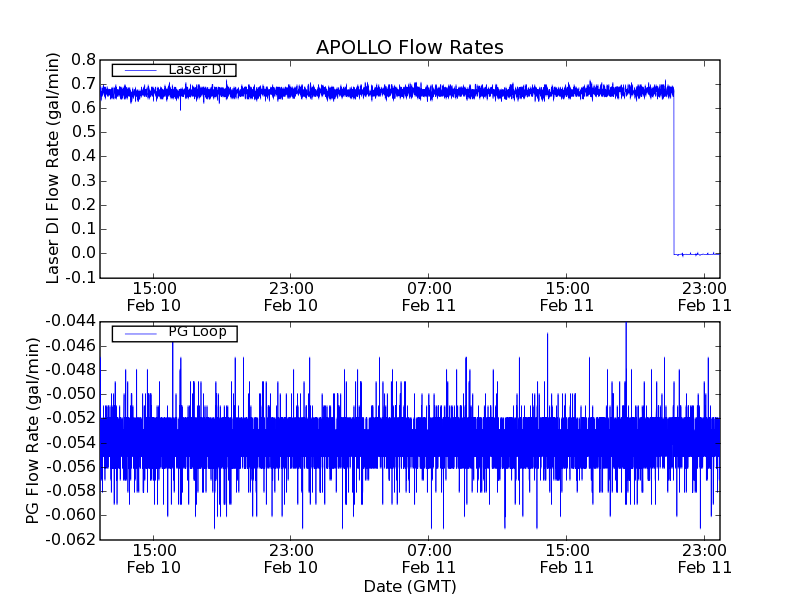This screenshot has width=800, height=600.
Task: Click the vertical drop line in Laser DI plot
Action: (x=674, y=173)
